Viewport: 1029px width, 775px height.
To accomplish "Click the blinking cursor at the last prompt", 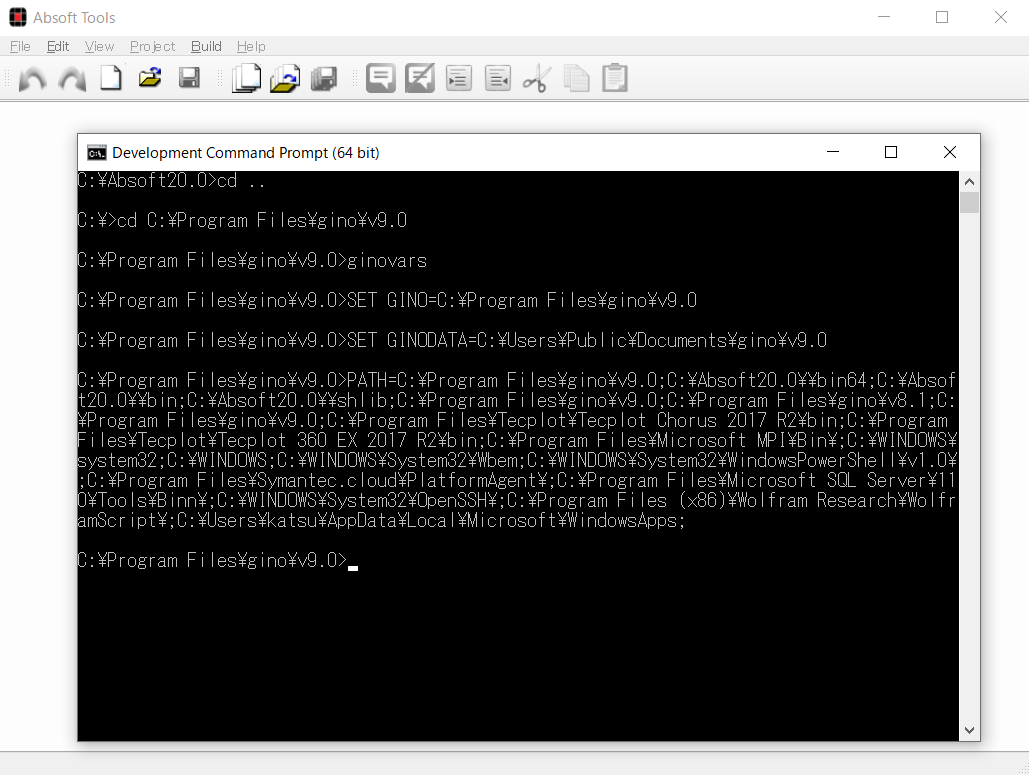I will pos(353,568).
